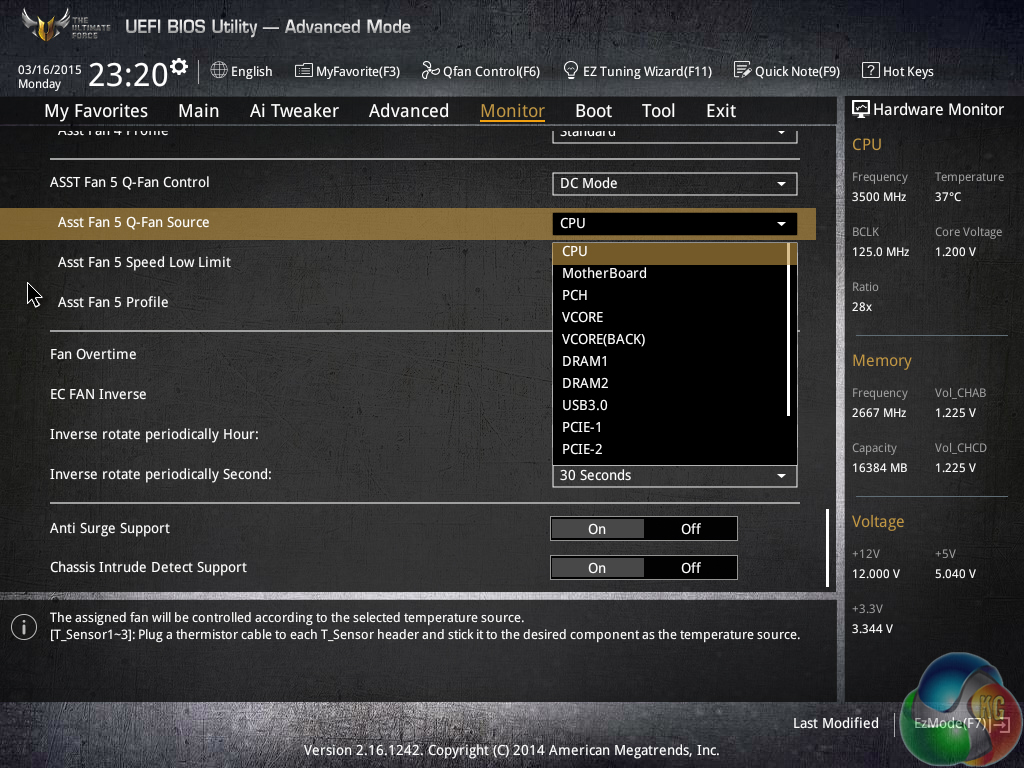1024x768 pixels.
Task: Click the main settings page scrollbar
Action: [827, 547]
